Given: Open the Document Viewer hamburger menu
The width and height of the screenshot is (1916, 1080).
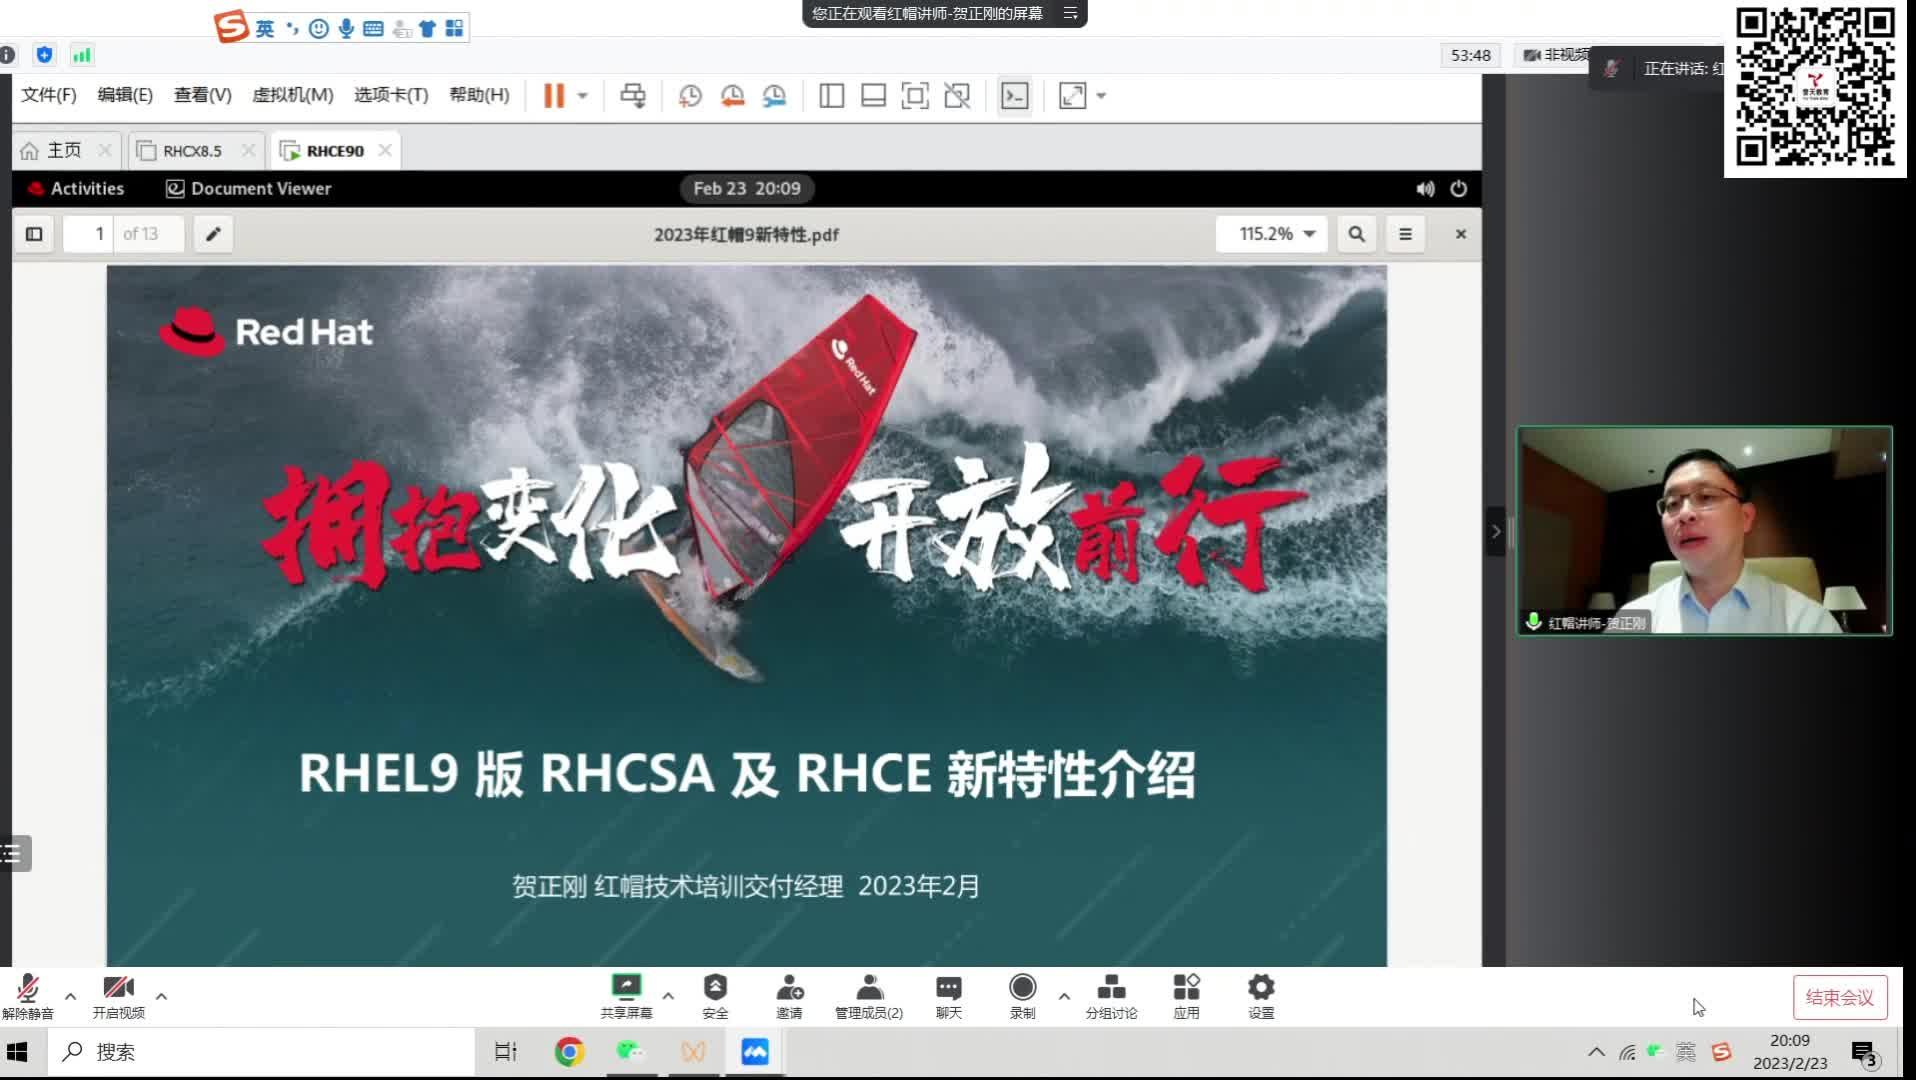Looking at the screenshot, I should point(1405,234).
